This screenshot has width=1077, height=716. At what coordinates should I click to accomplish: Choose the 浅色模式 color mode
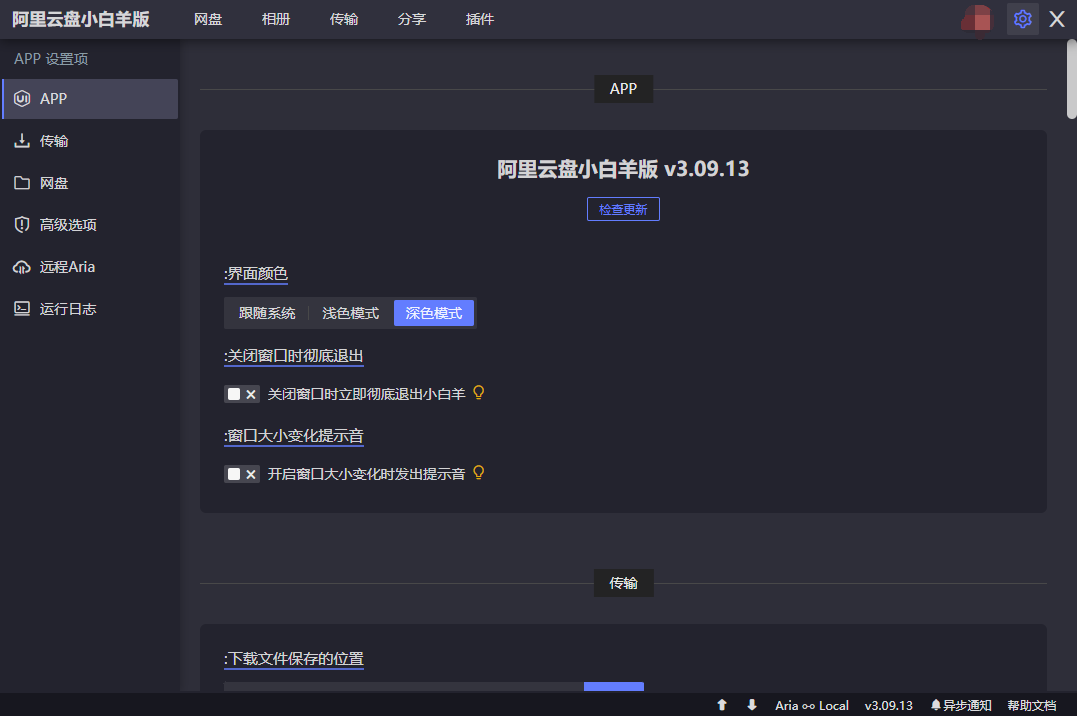coord(350,313)
